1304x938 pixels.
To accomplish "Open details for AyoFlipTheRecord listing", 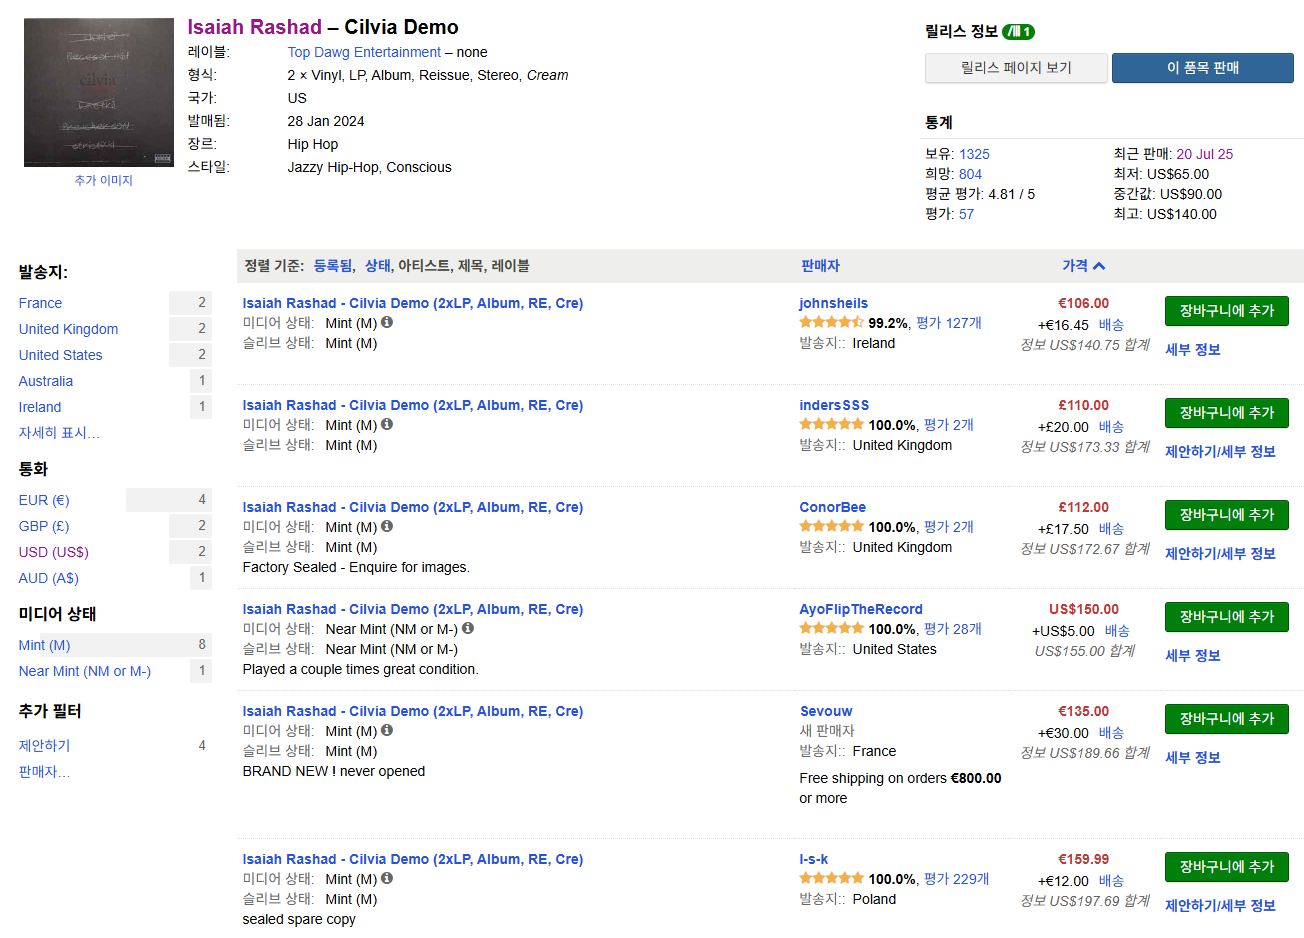I will [x=1192, y=656].
